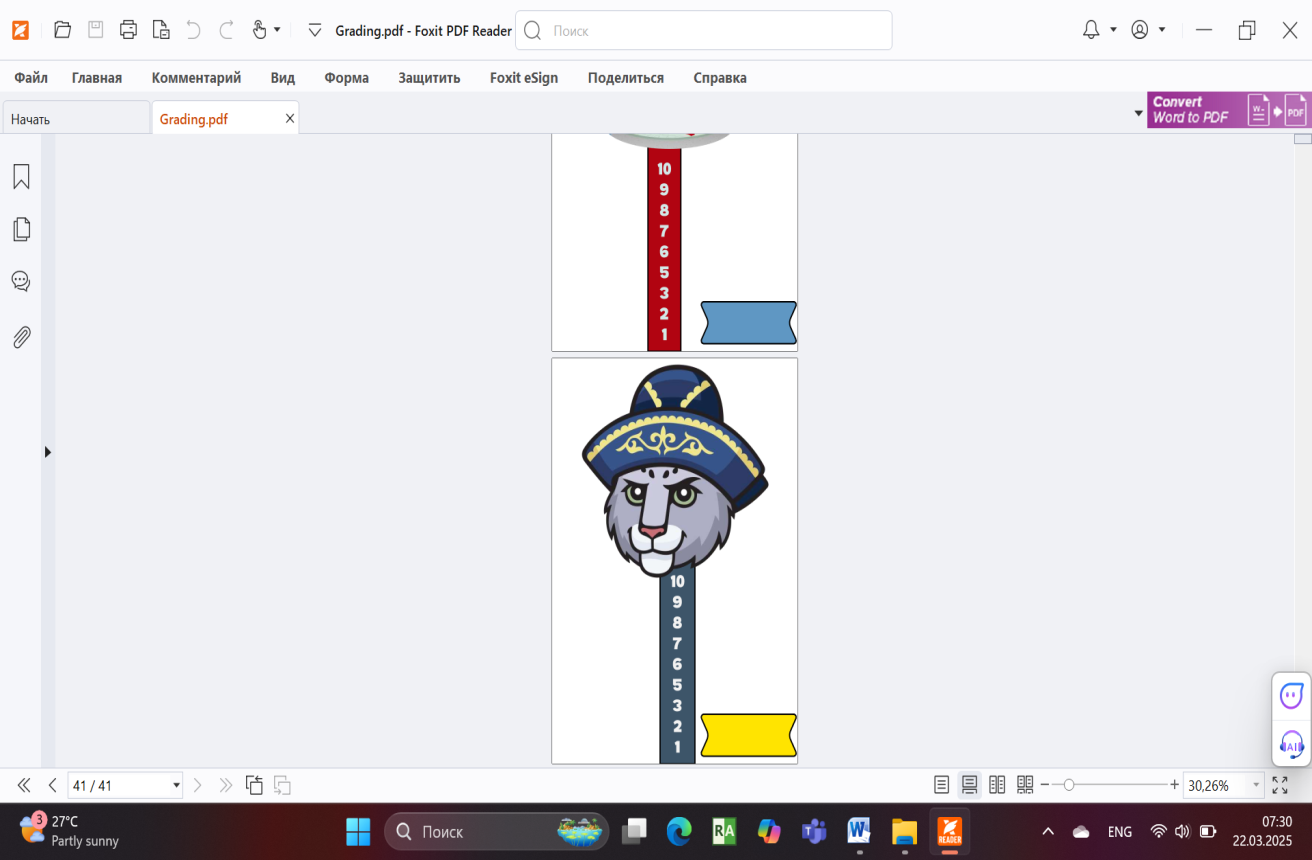1312x860 pixels.
Task: Expand the left navigation panel arrow
Action: (47, 452)
